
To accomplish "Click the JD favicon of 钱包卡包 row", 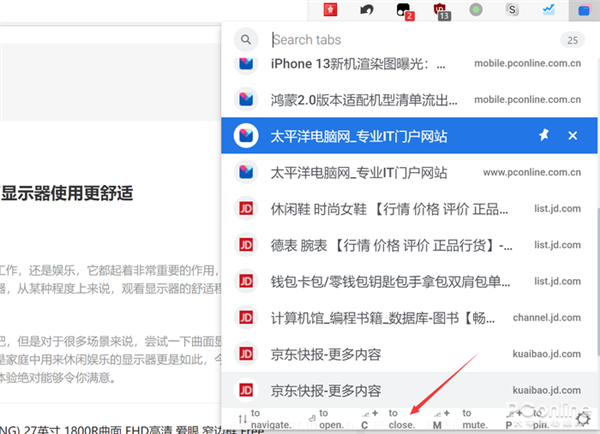I will [246, 281].
